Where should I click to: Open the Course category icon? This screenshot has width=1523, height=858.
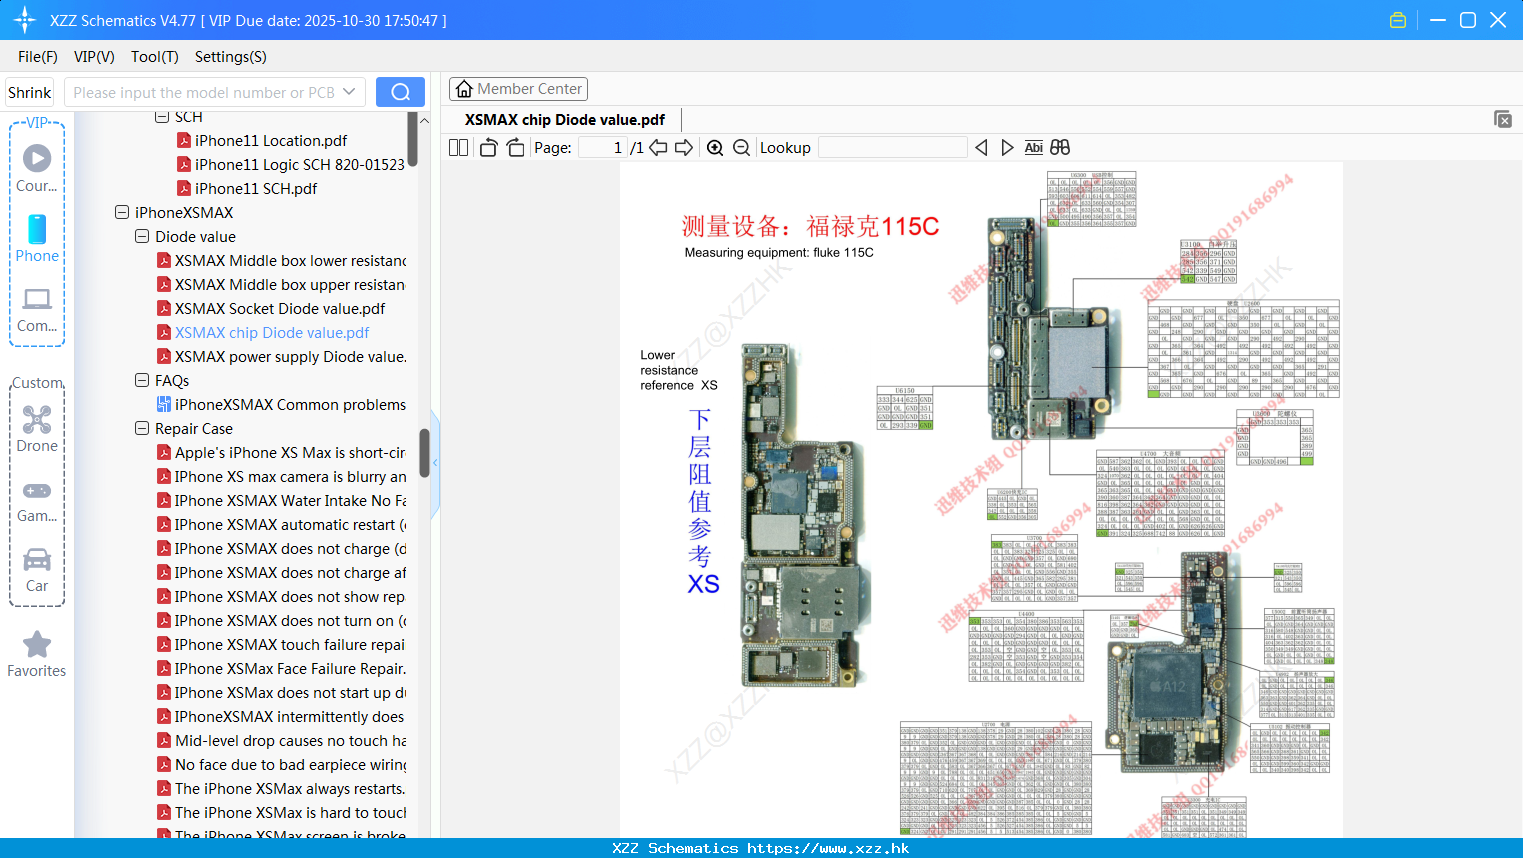tap(37, 168)
